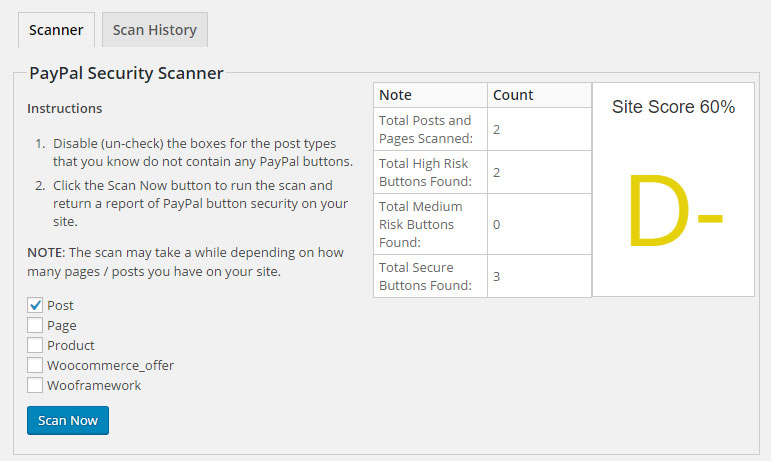This screenshot has height=461, width=771.
Task: Click the count value 0 for medium risk
Action: click(x=497, y=225)
